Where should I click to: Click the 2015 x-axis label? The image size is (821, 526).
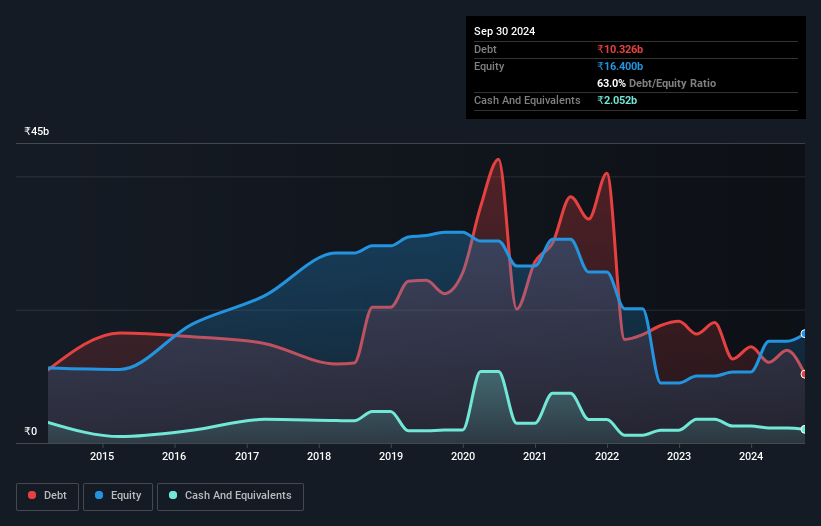pyautogui.click(x=102, y=456)
